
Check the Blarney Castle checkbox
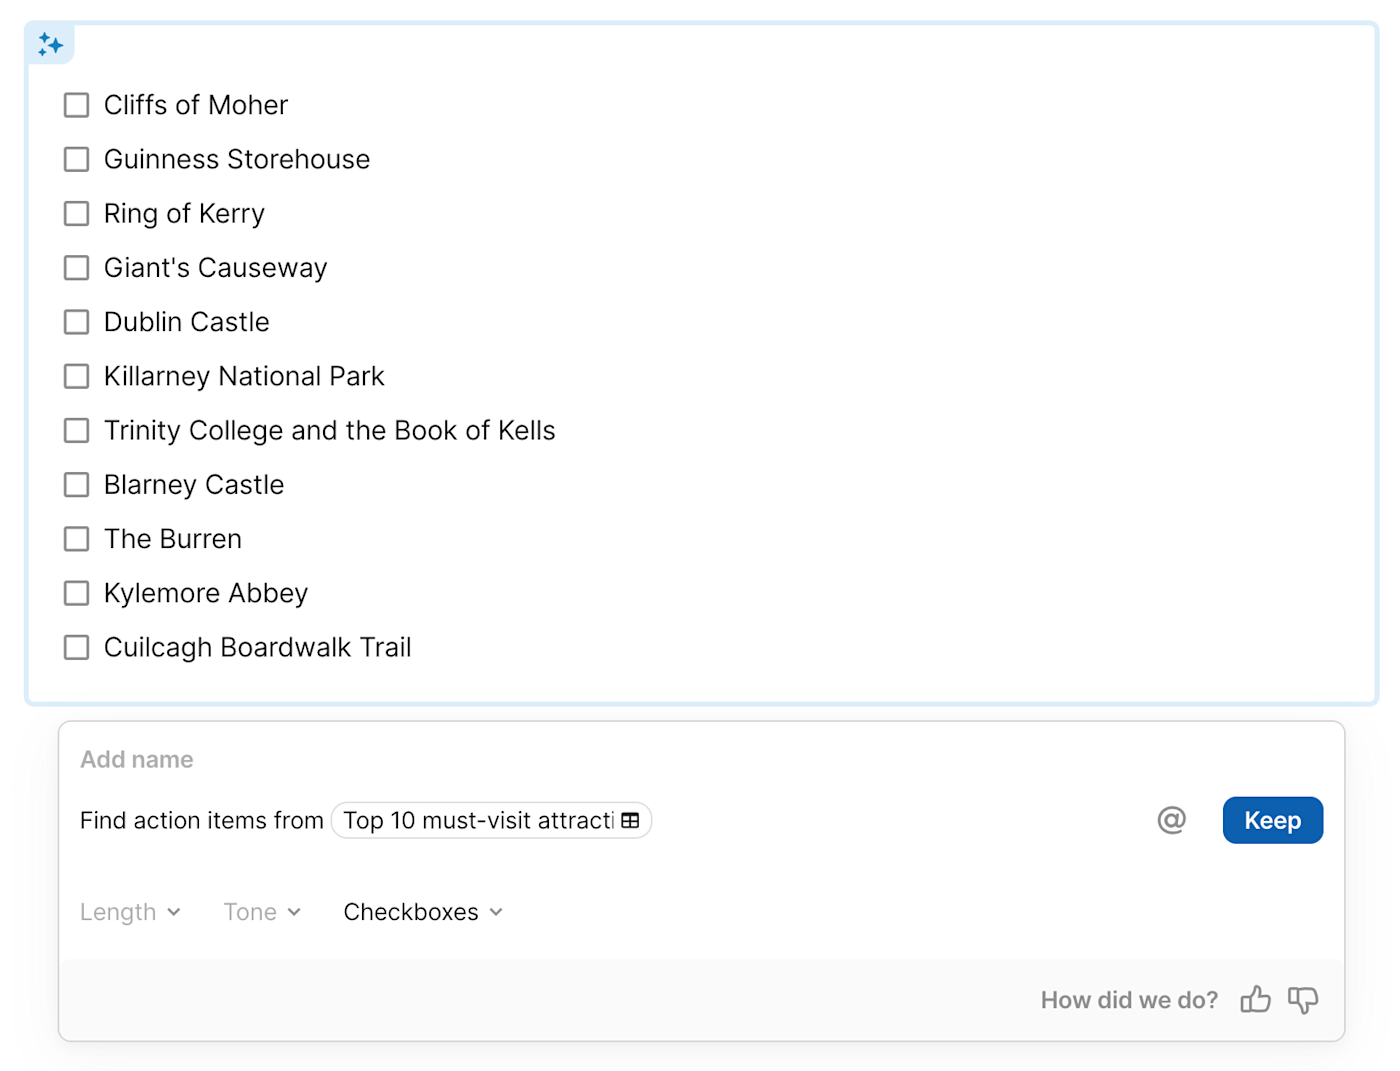click(x=76, y=485)
